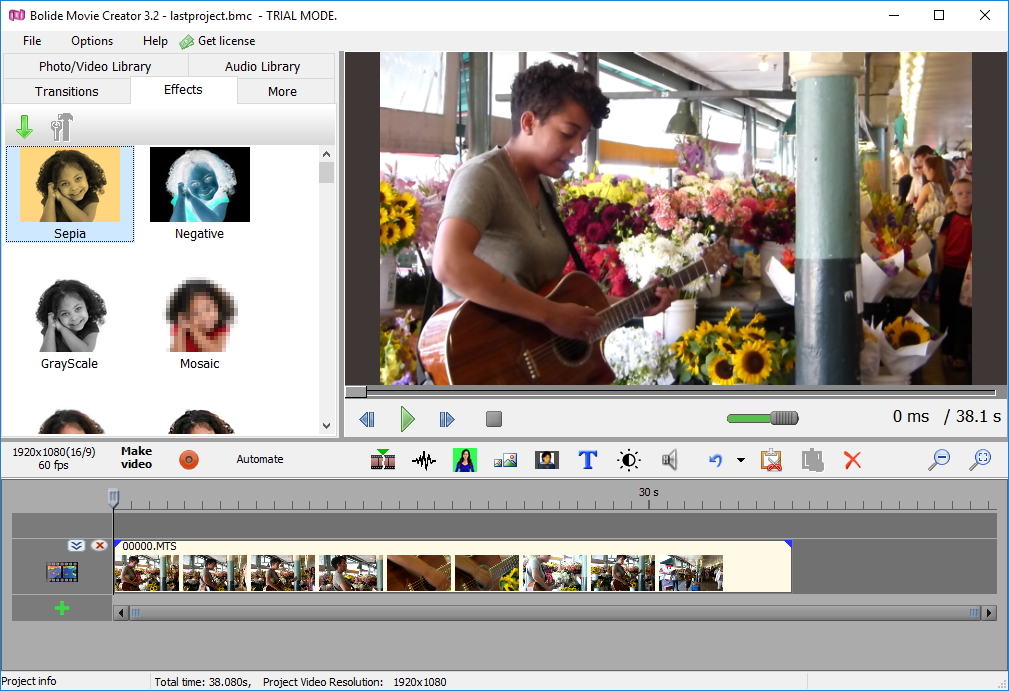Screen dimensions: 1009x691
Task: Click the ticket icon beside Get license
Action: [187, 42]
